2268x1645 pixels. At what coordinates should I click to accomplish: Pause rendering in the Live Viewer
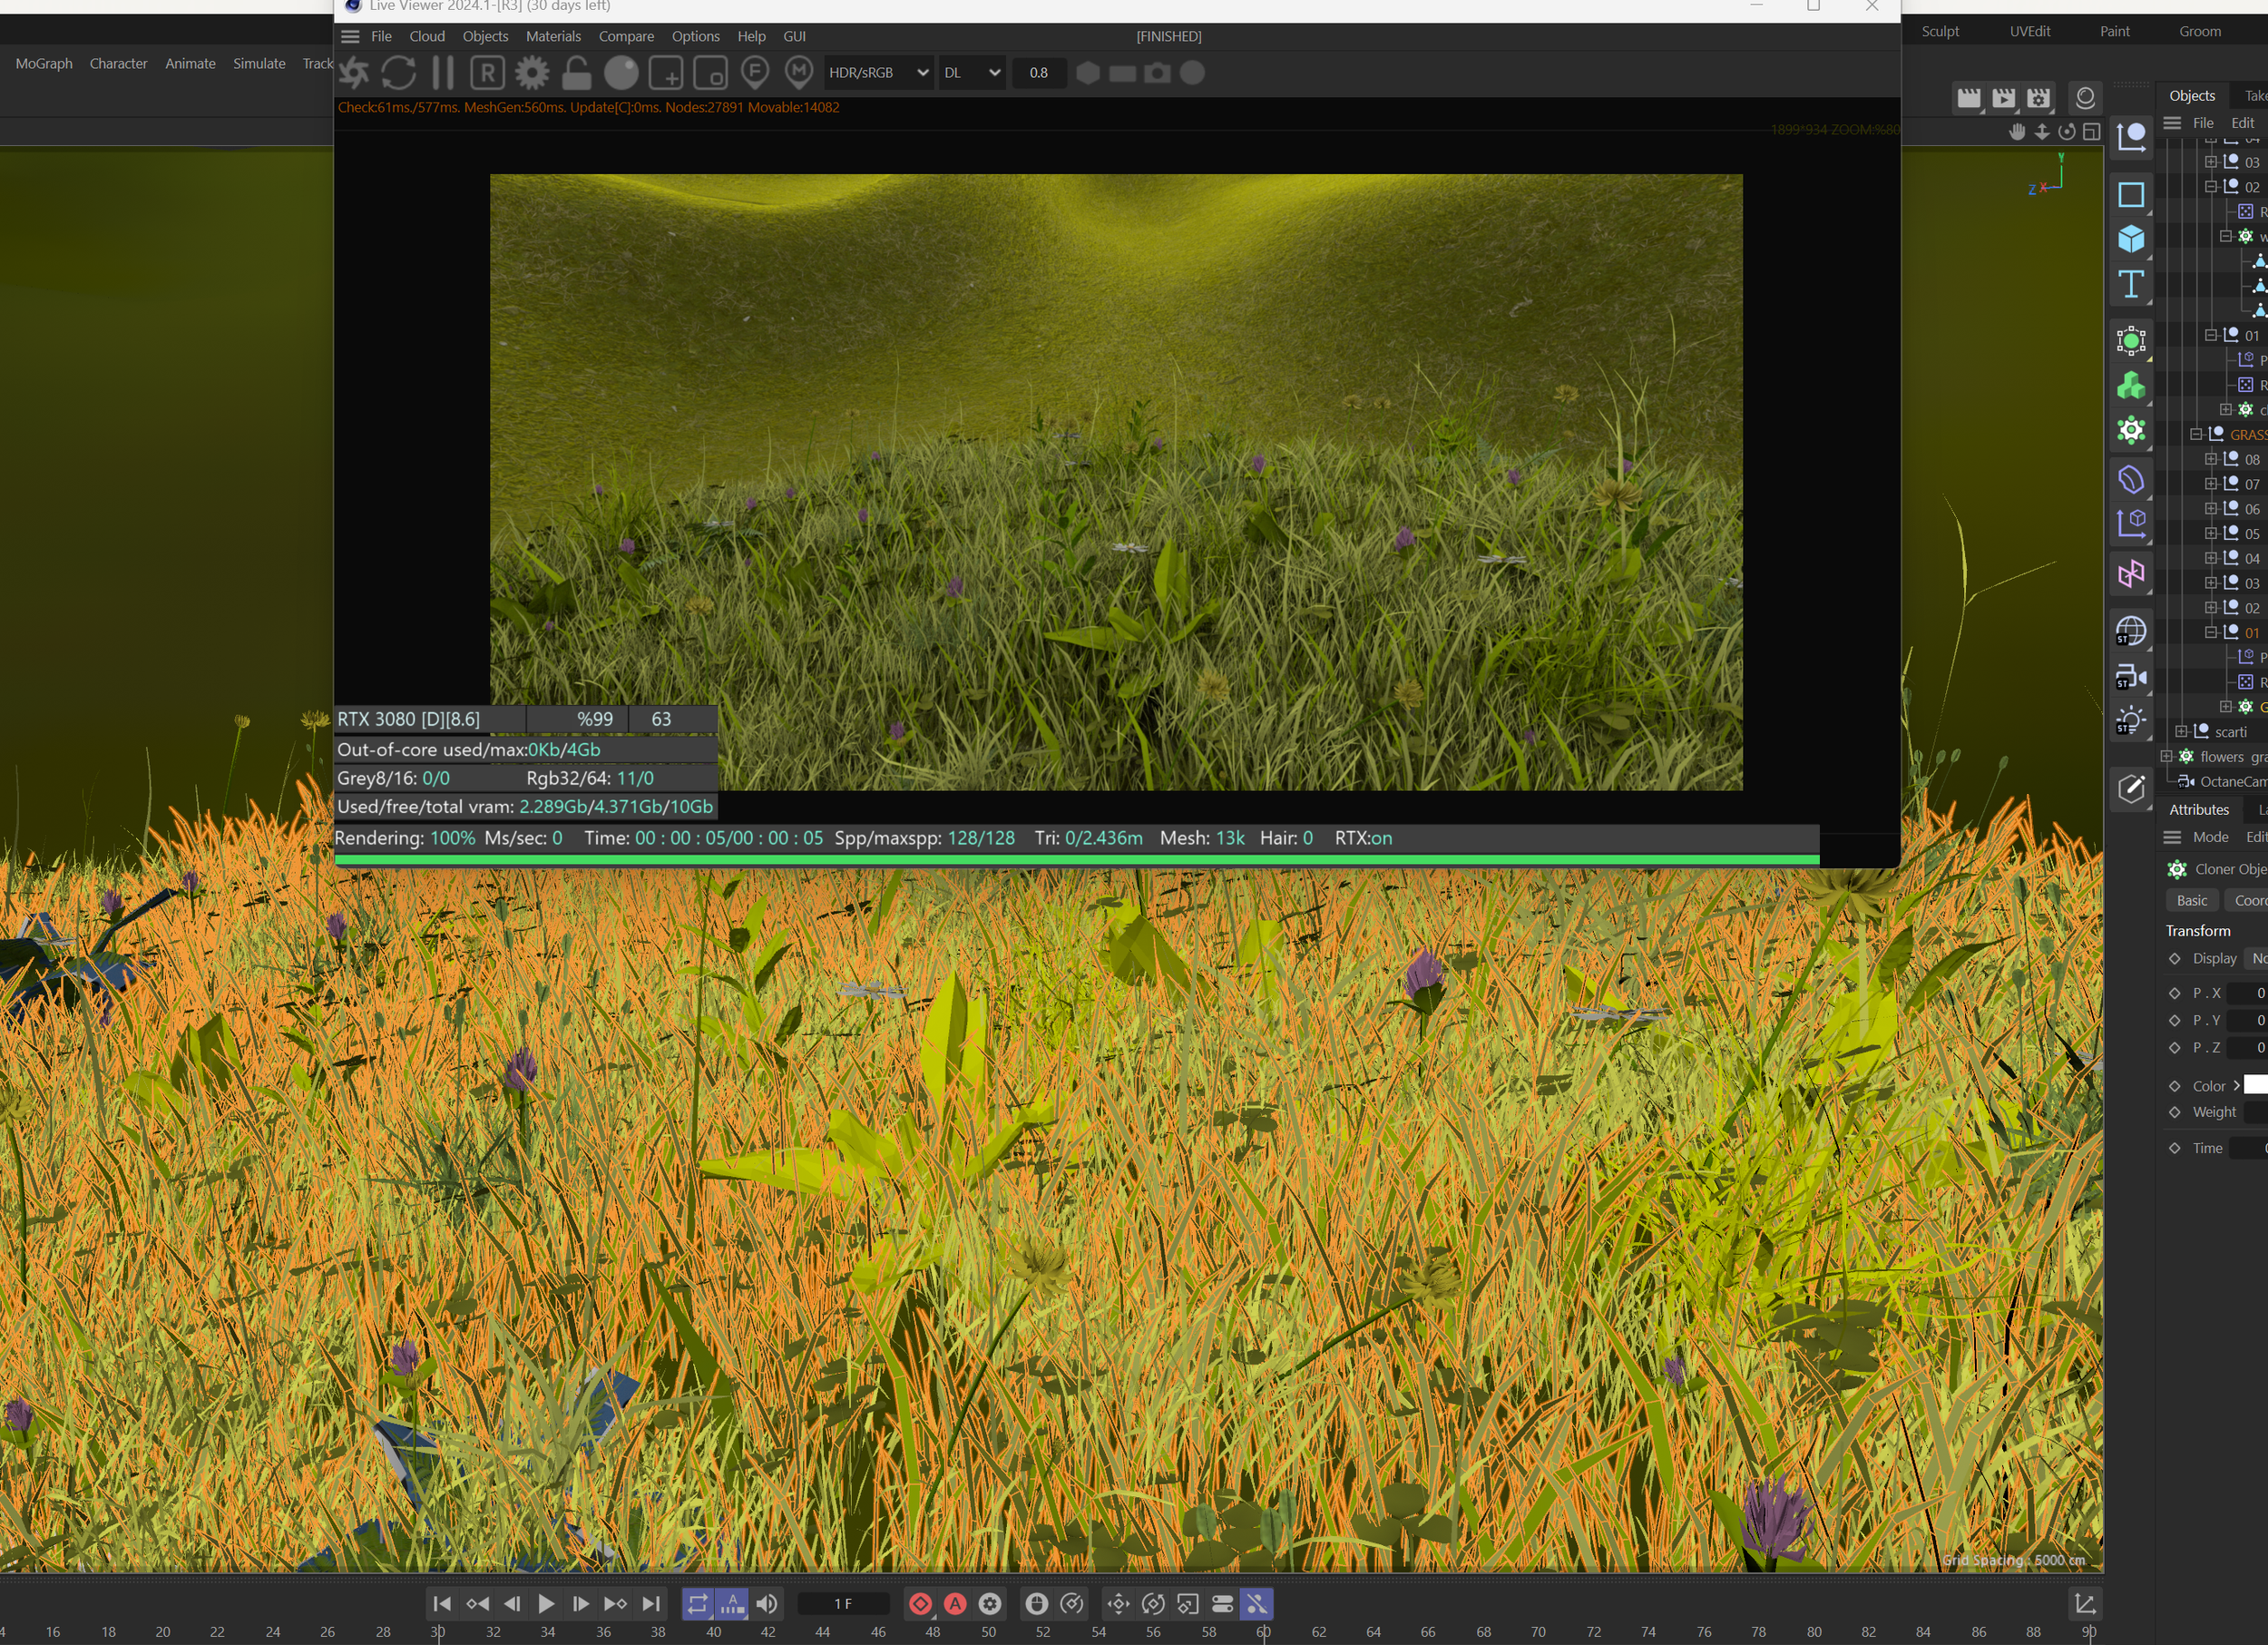[443, 73]
